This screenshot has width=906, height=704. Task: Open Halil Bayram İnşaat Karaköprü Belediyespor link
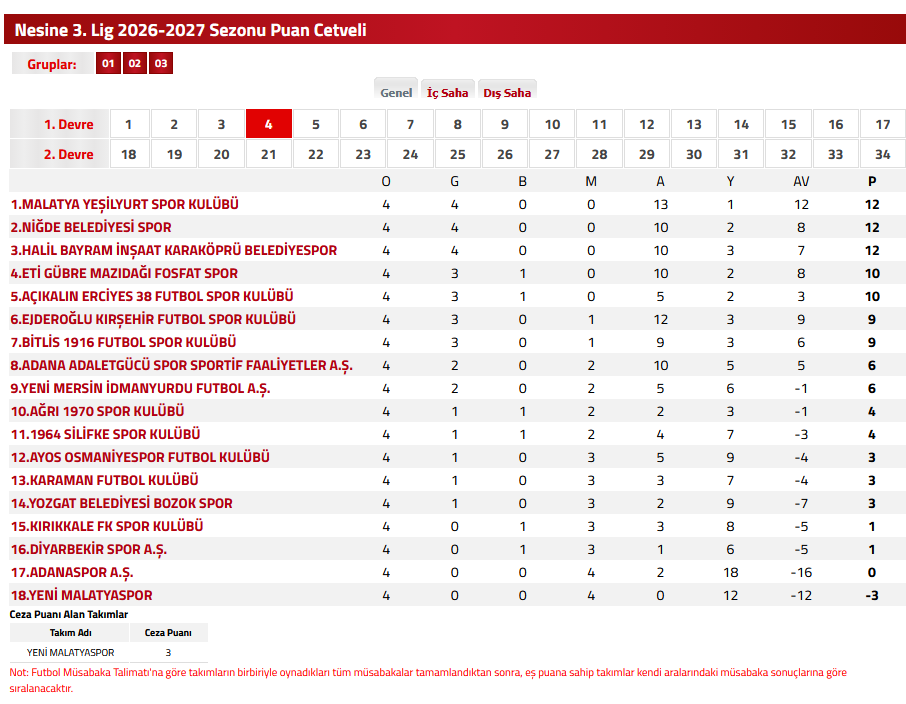pos(174,250)
